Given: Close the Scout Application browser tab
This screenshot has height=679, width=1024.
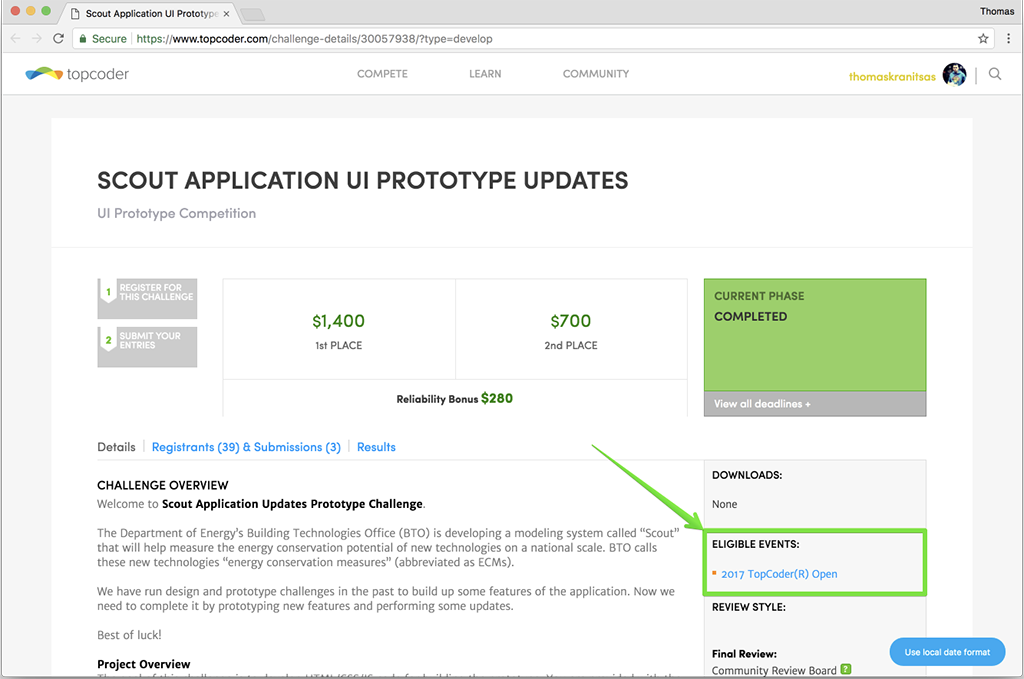Looking at the screenshot, I should tap(226, 14).
